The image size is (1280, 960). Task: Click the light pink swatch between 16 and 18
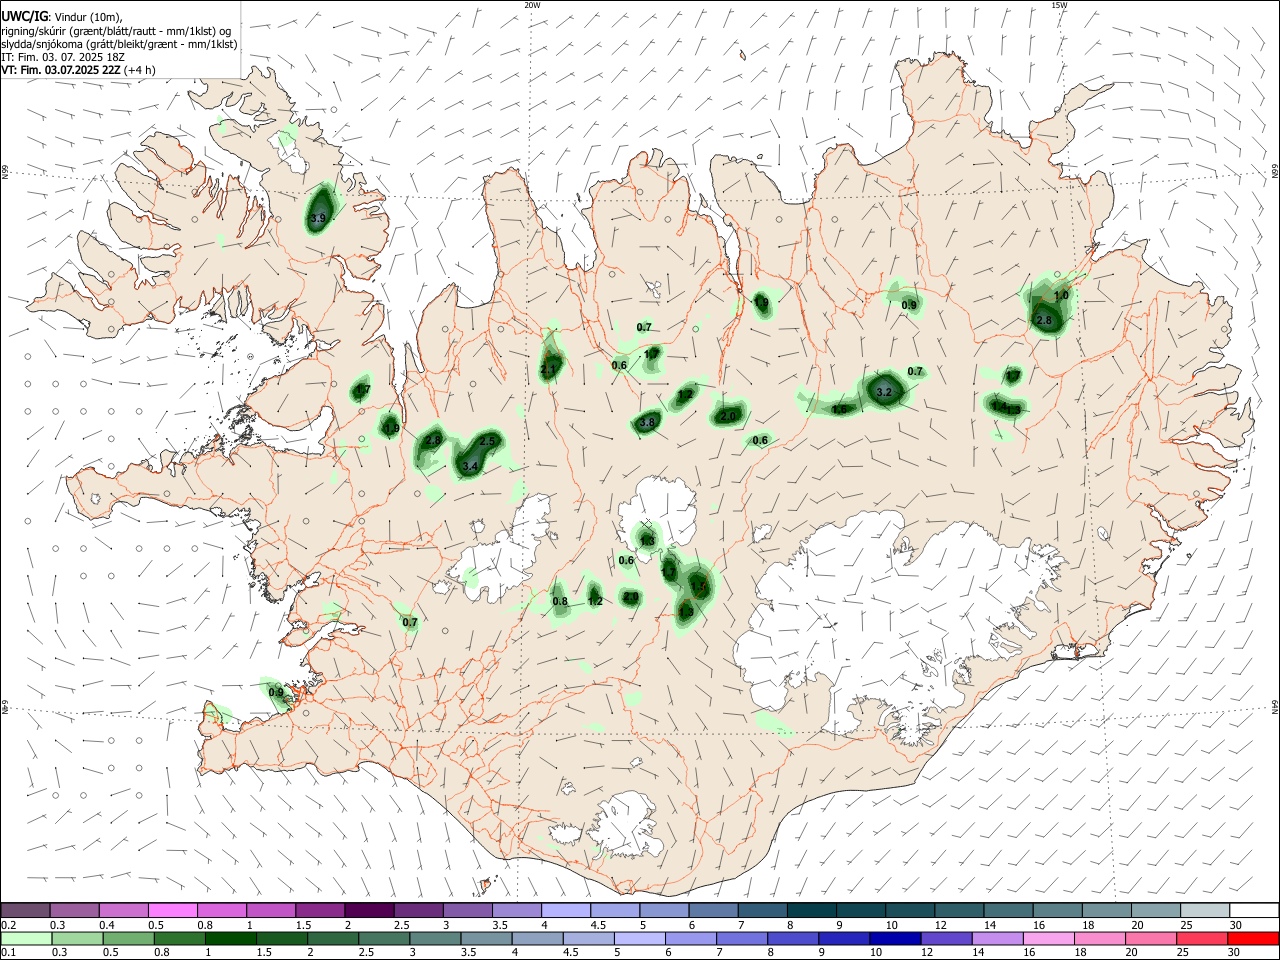(x=1048, y=938)
